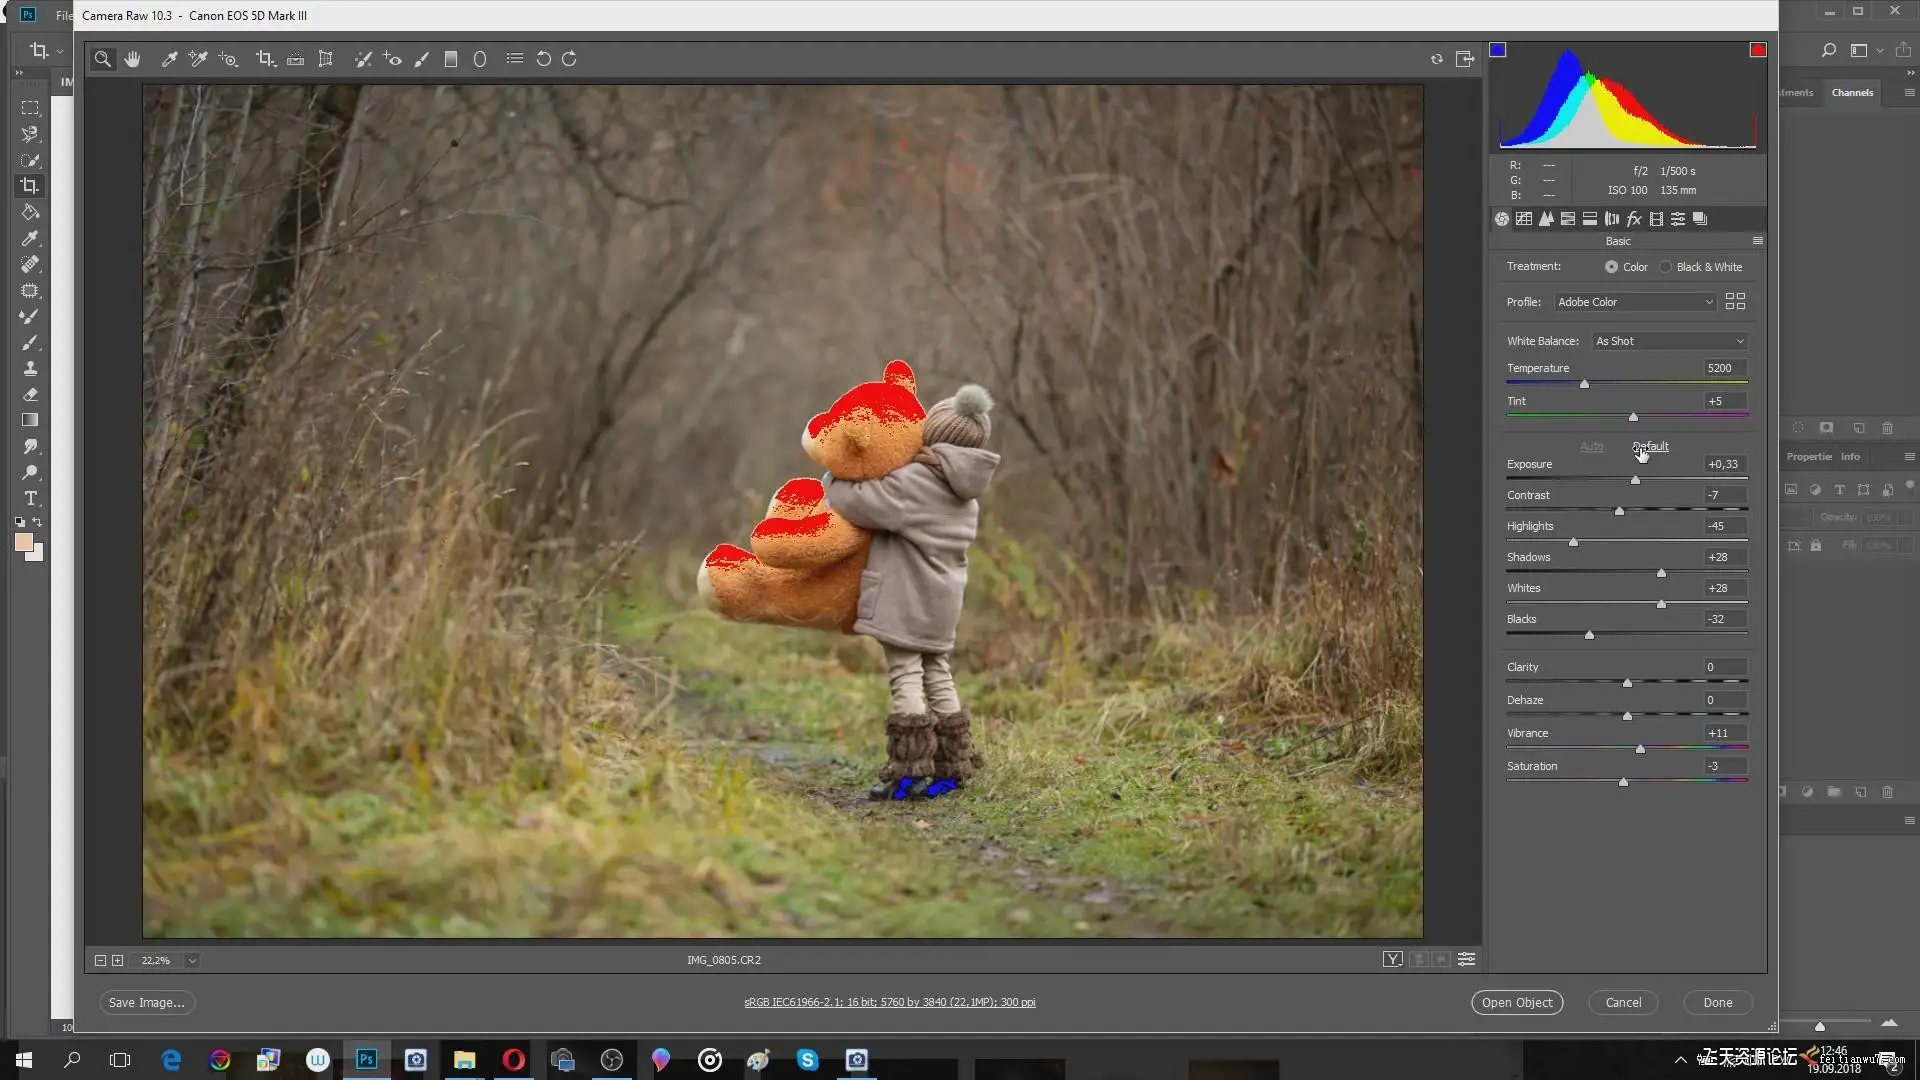This screenshot has height=1080, width=1920.
Task: Select Color treatment radio button
Action: click(x=1611, y=267)
